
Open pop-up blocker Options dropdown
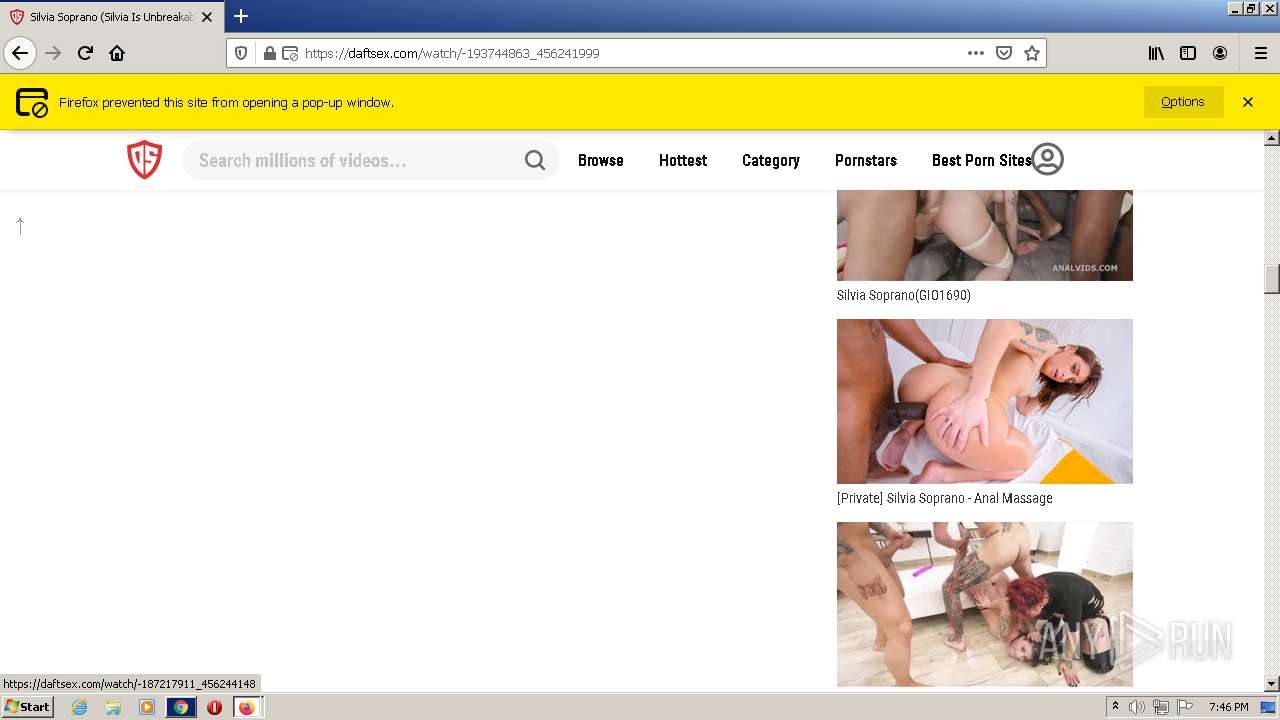tap(1183, 102)
